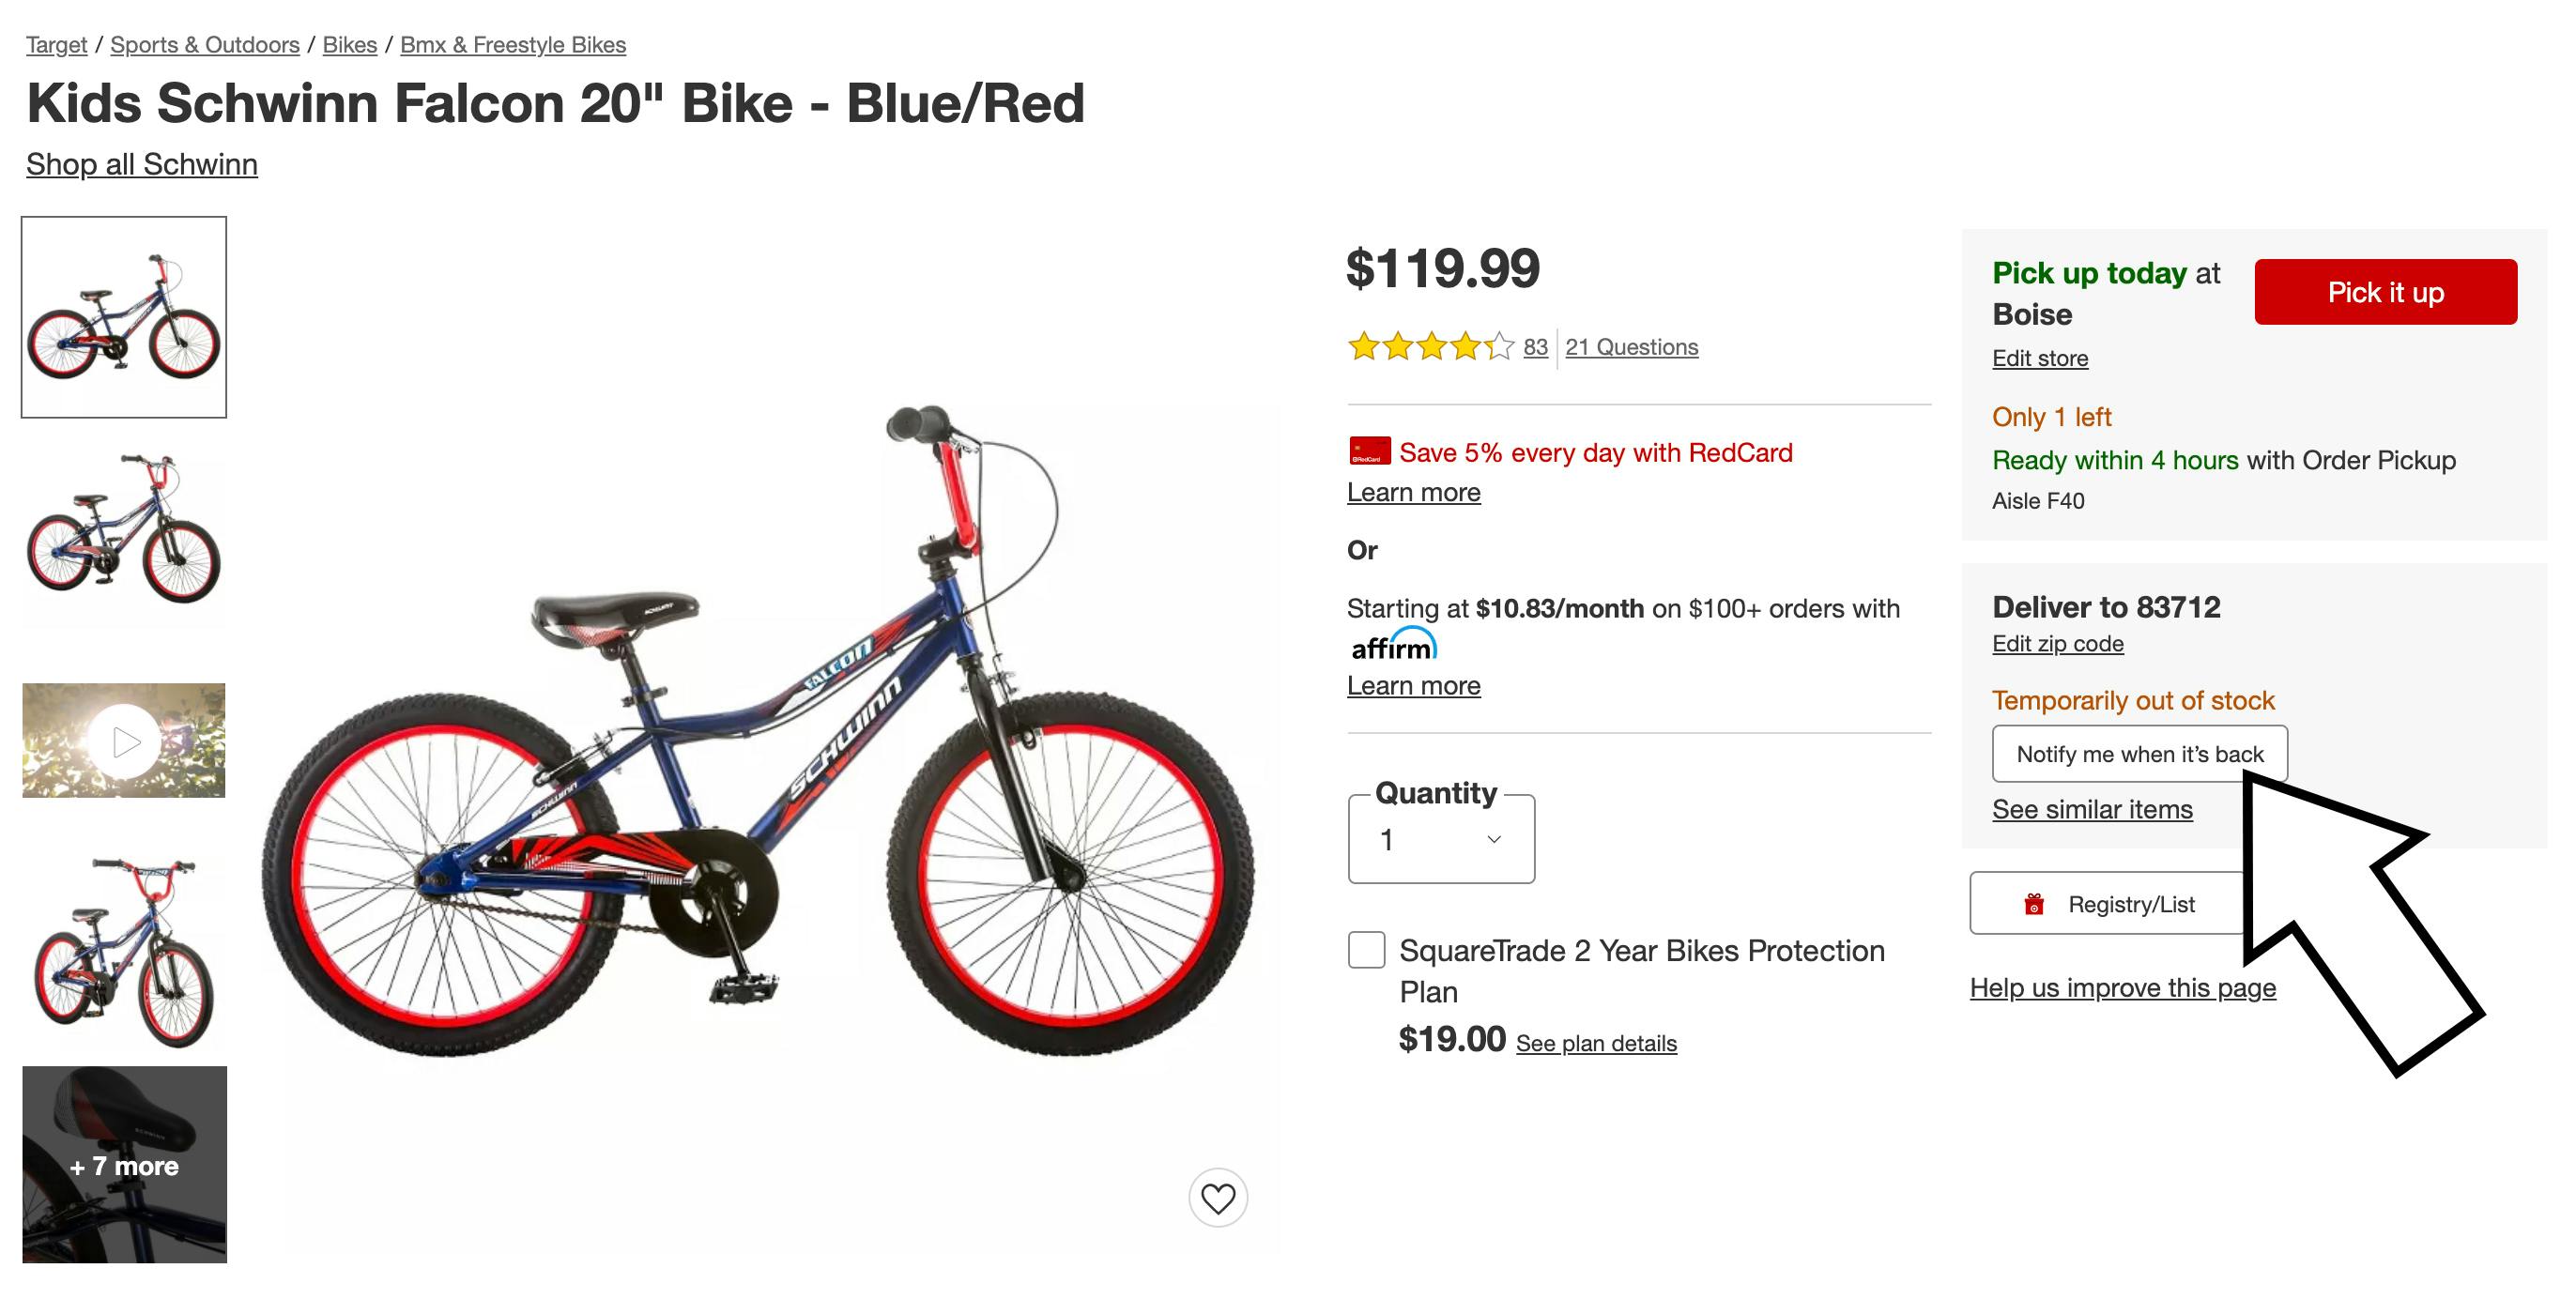This screenshot has width=2576, height=1314.
Task: Click the RedCard icon
Action: point(1369,452)
